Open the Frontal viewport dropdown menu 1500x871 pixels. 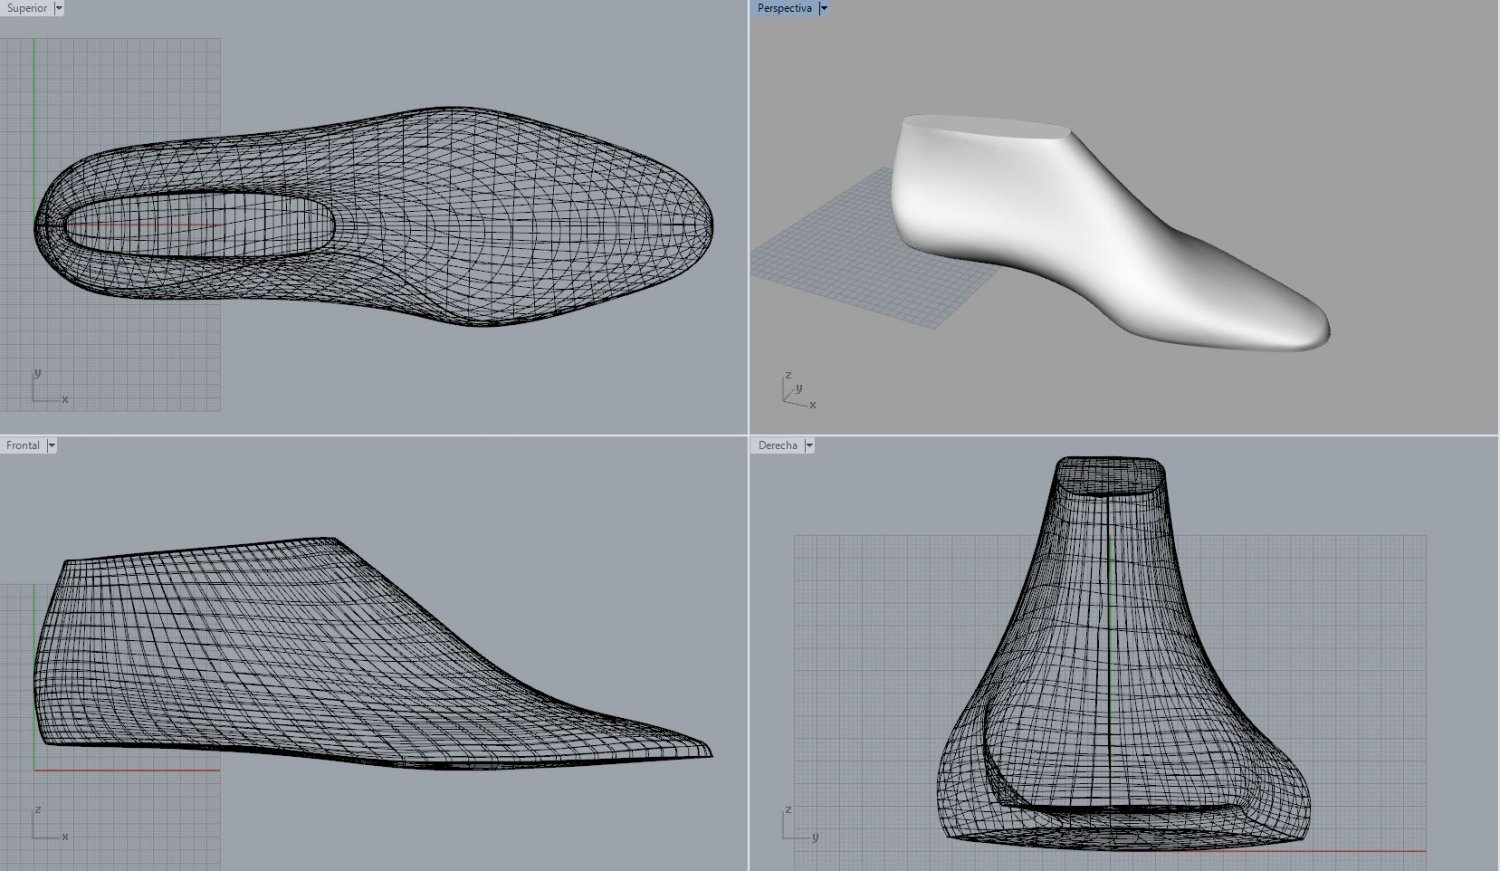coord(51,445)
